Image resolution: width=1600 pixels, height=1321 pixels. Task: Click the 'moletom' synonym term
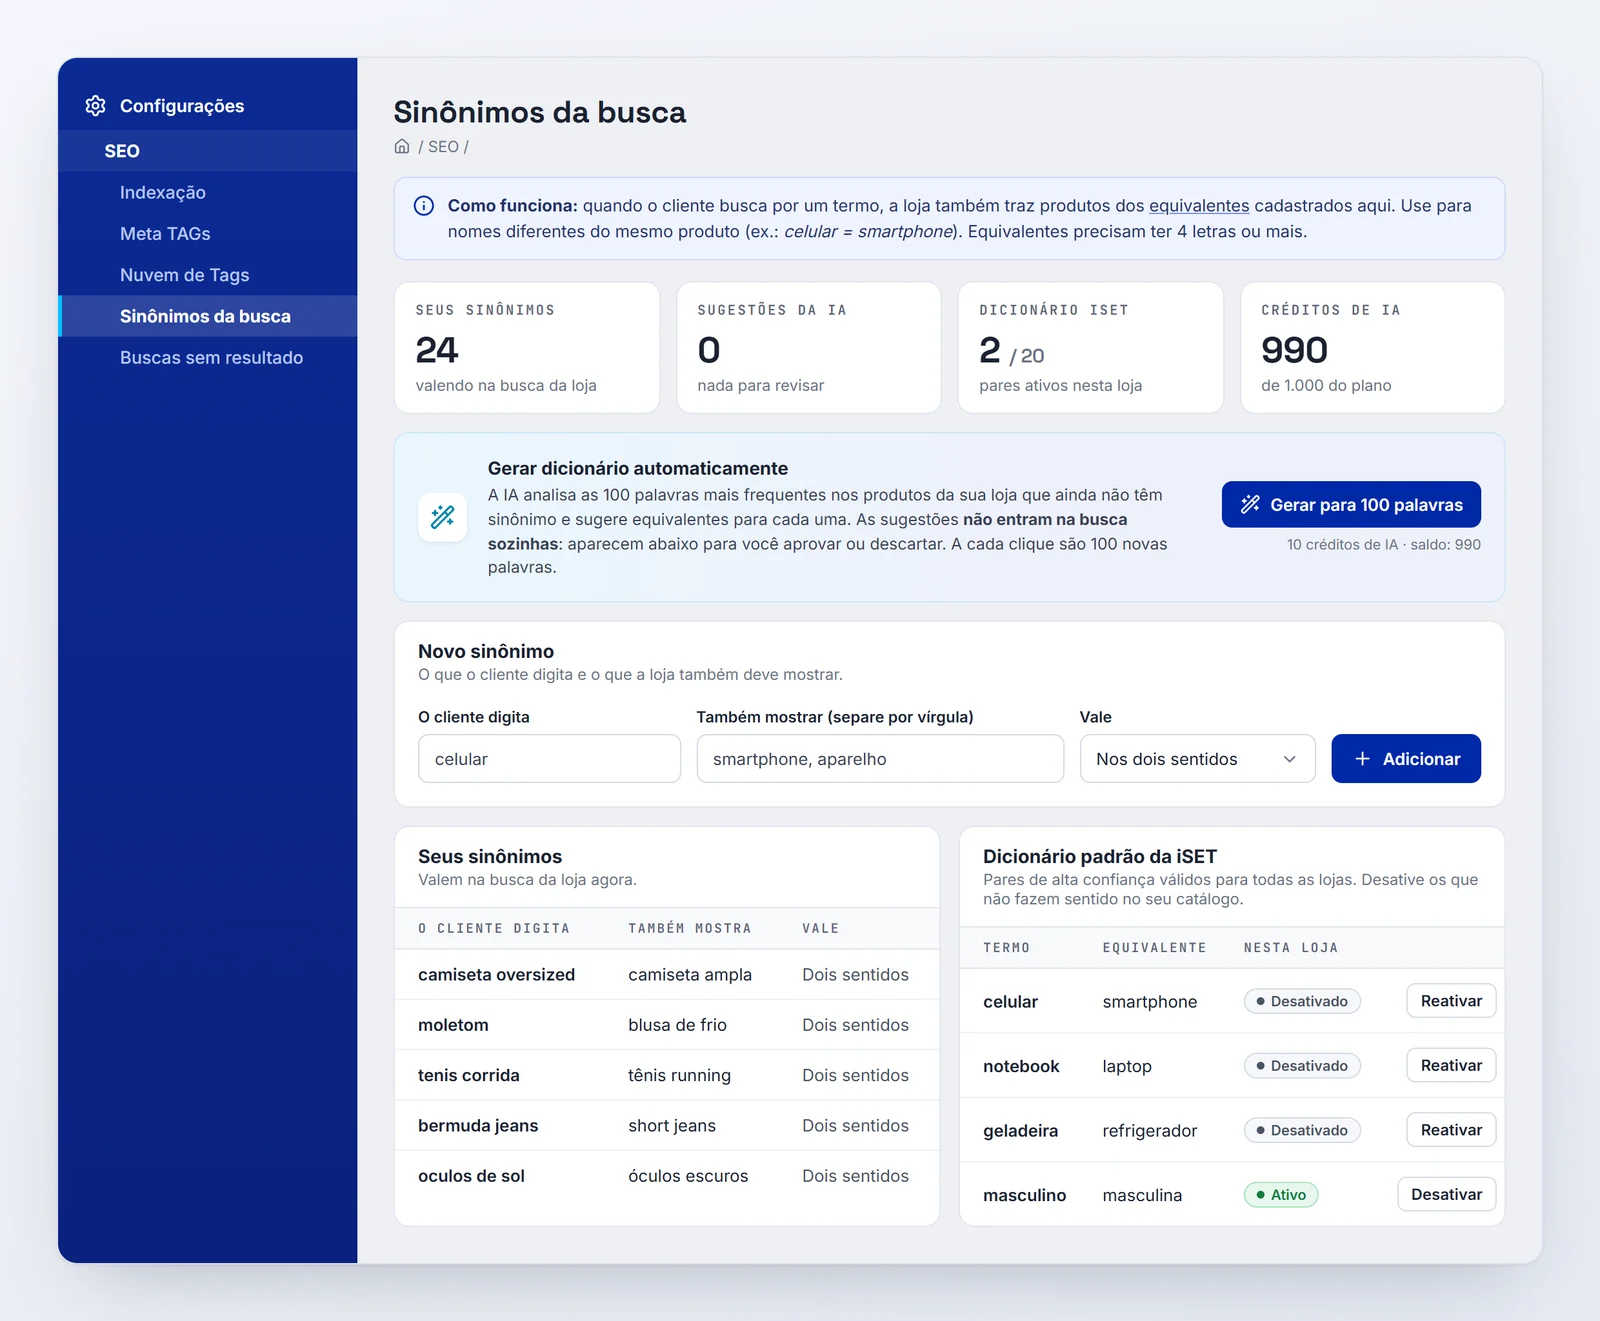click(453, 1025)
